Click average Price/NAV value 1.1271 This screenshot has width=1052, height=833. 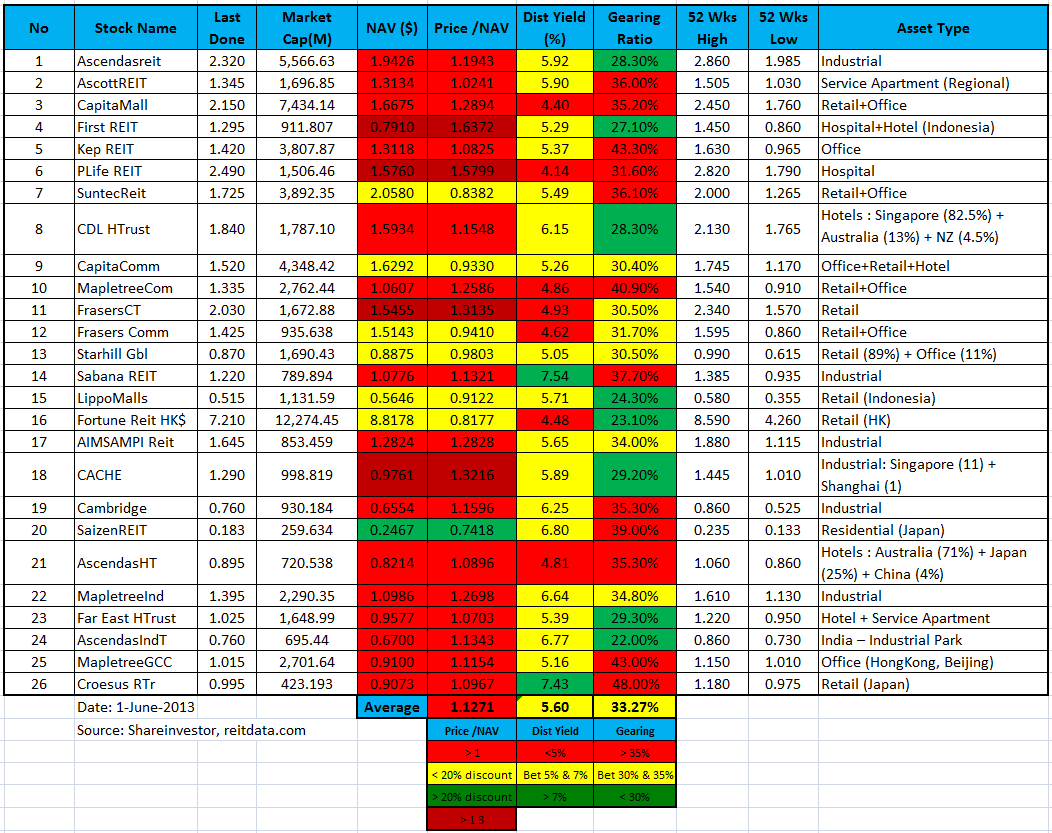[x=472, y=707]
